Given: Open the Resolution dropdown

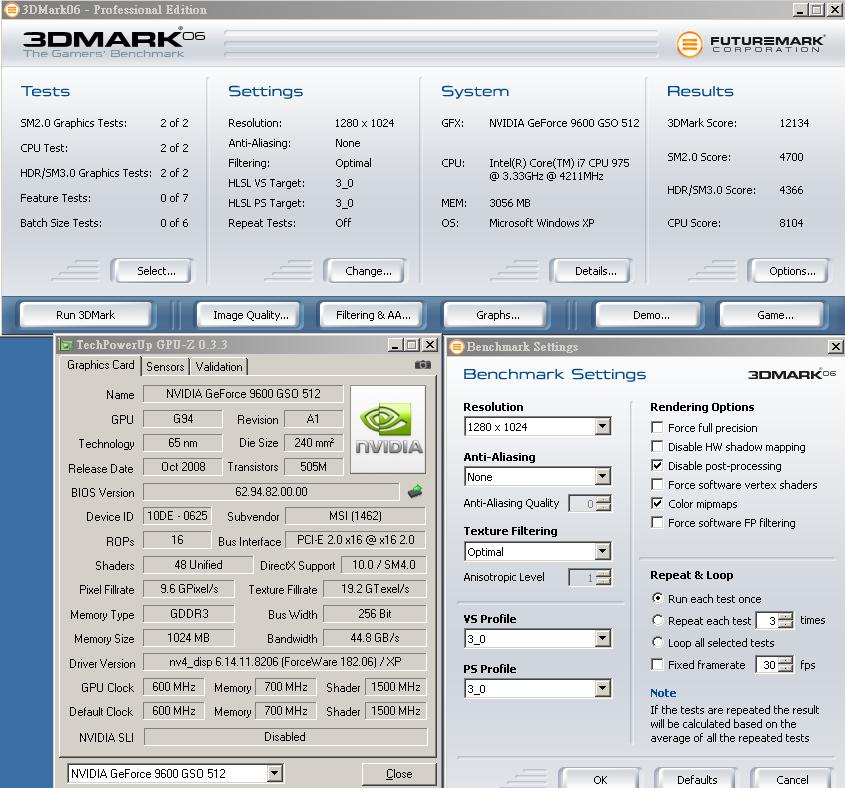Looking at the screenshot, I should click(x=603, y=426).
